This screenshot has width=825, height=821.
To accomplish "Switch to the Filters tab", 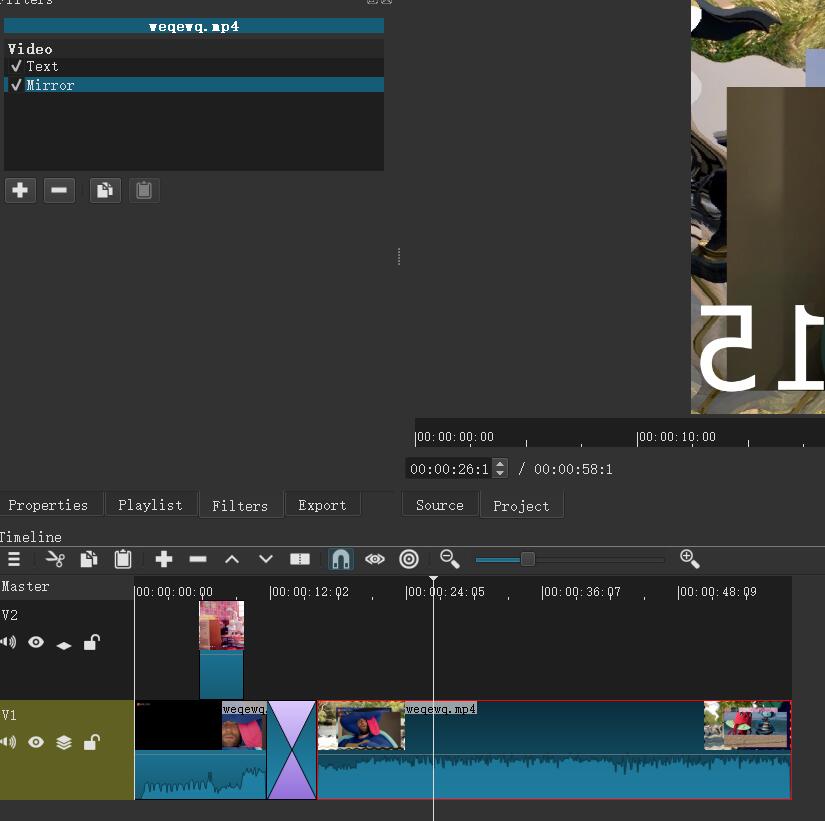I will (x=240, y=506).
